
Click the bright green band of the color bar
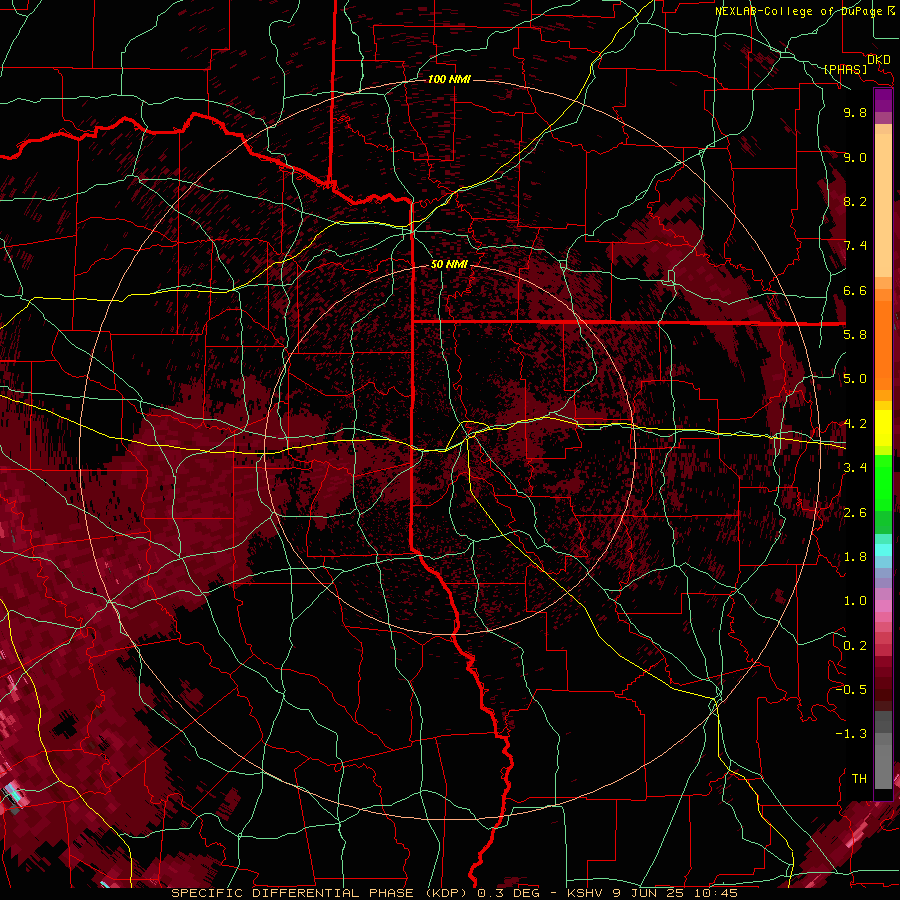pos(883,482)
